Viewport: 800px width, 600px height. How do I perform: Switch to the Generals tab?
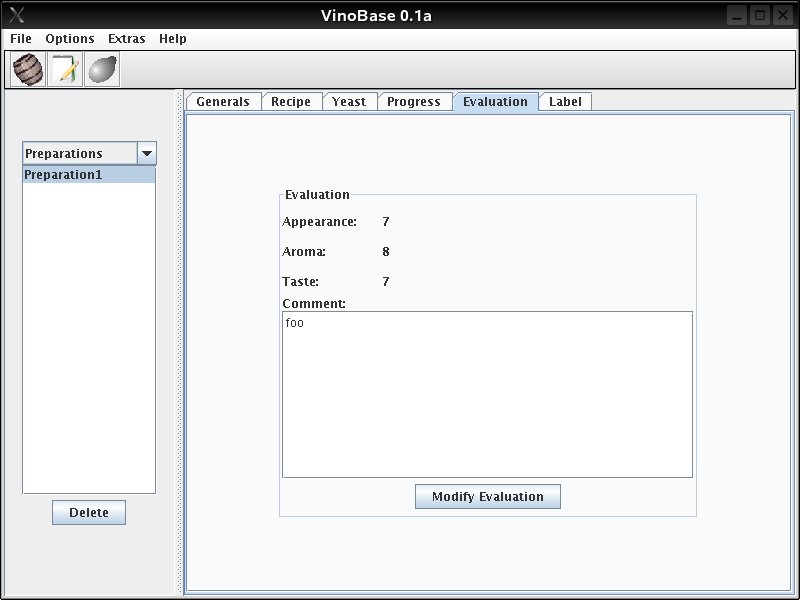[223, 102]
